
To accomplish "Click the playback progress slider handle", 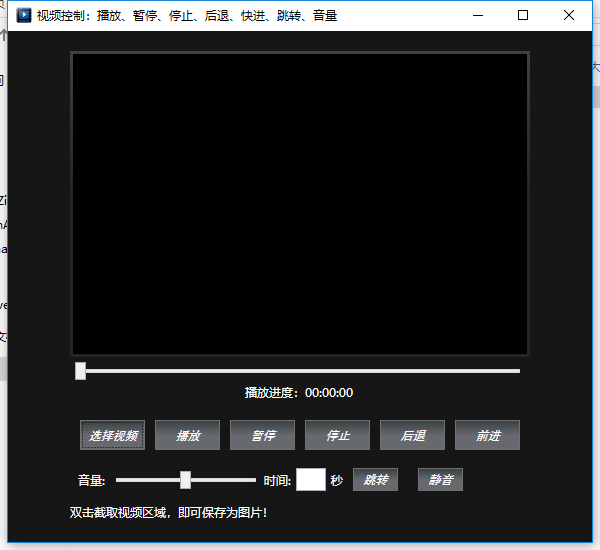I will tap(81, 371).
